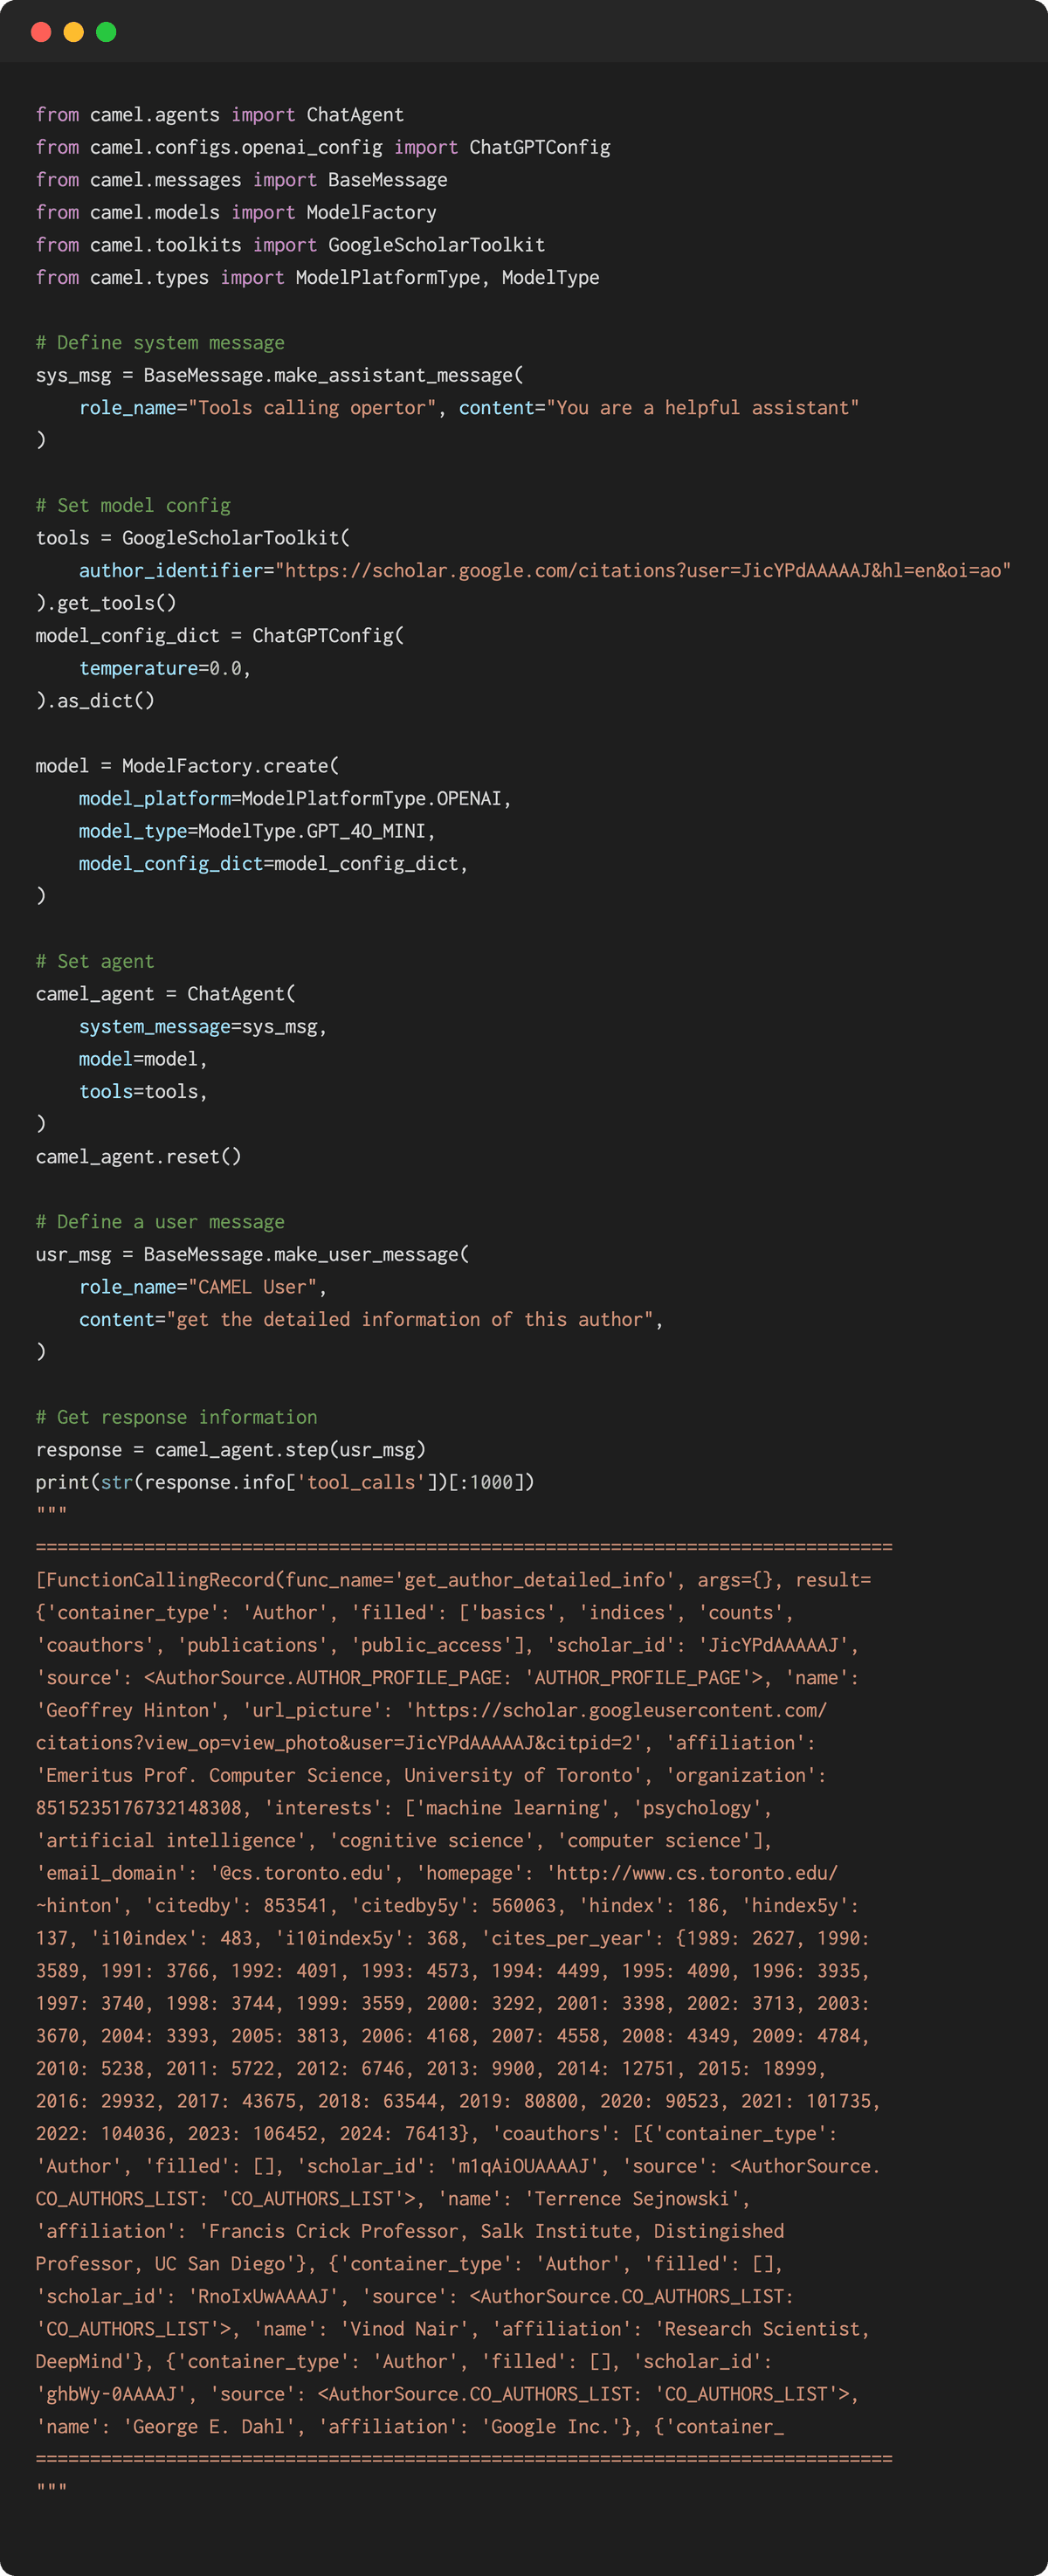
Task: Click the www.cs.toronto.edu homepage URL
Action: (x=696, y=1873)
